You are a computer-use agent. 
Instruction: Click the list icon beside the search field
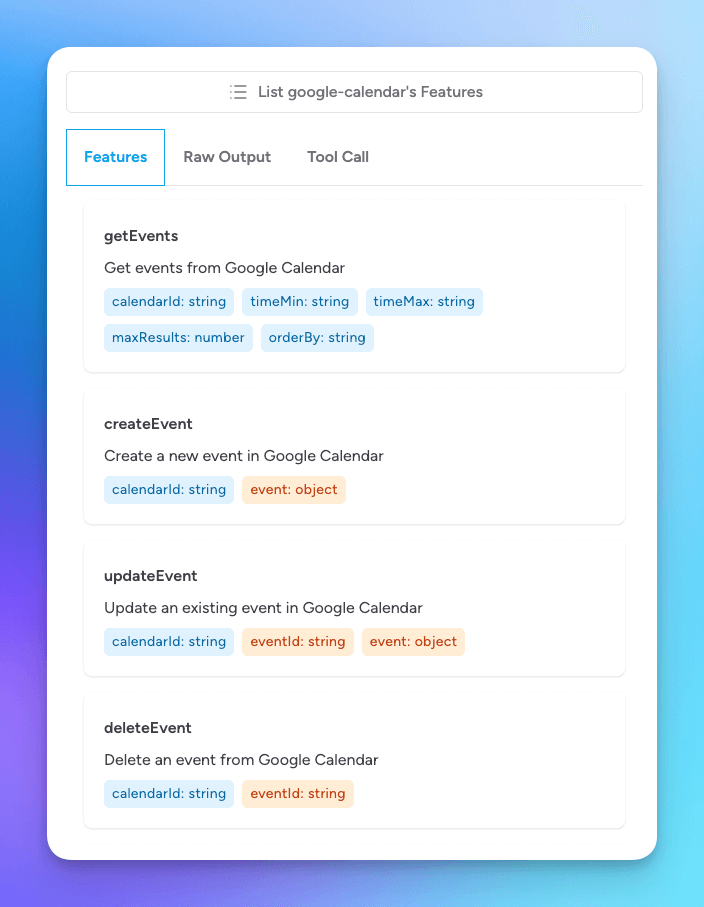238,91
